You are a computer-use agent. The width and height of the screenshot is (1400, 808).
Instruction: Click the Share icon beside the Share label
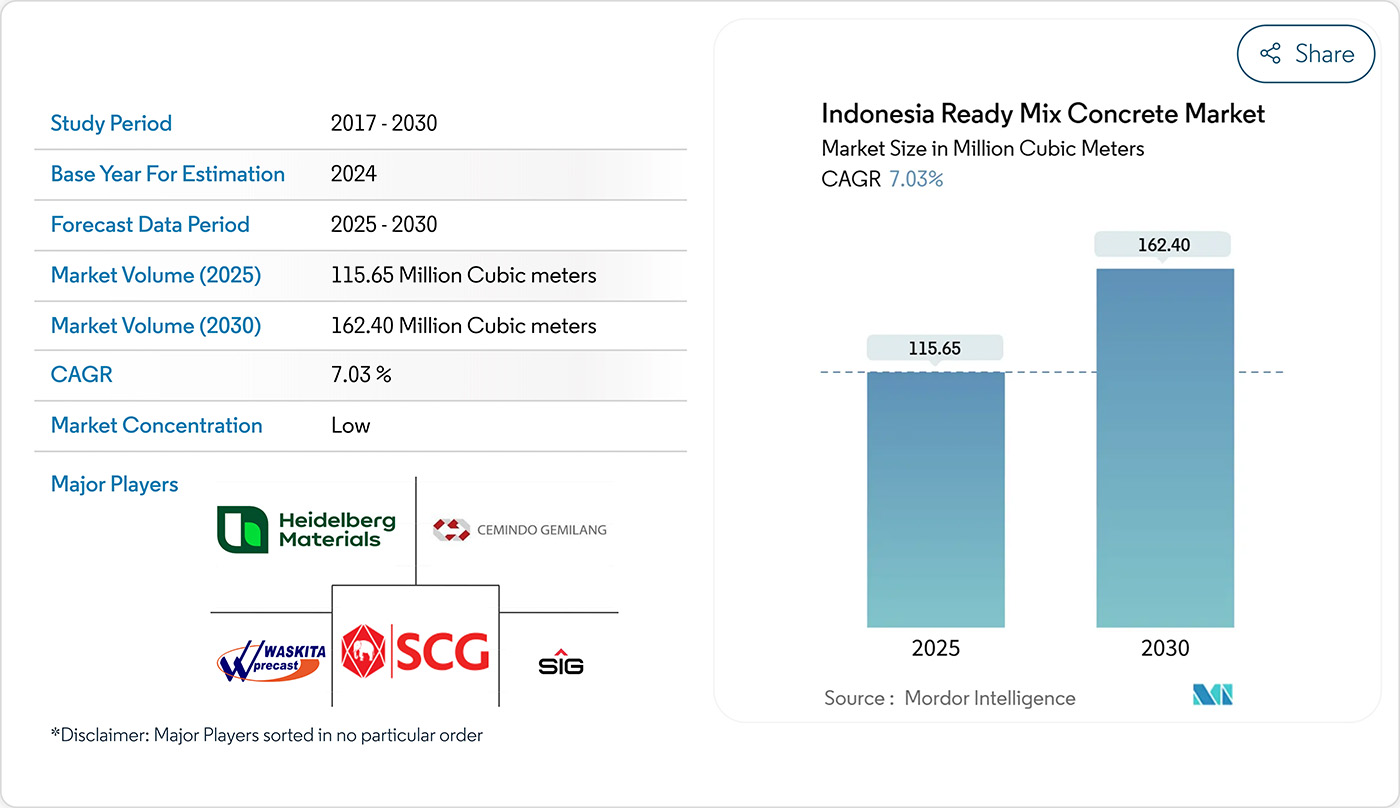1272,53
